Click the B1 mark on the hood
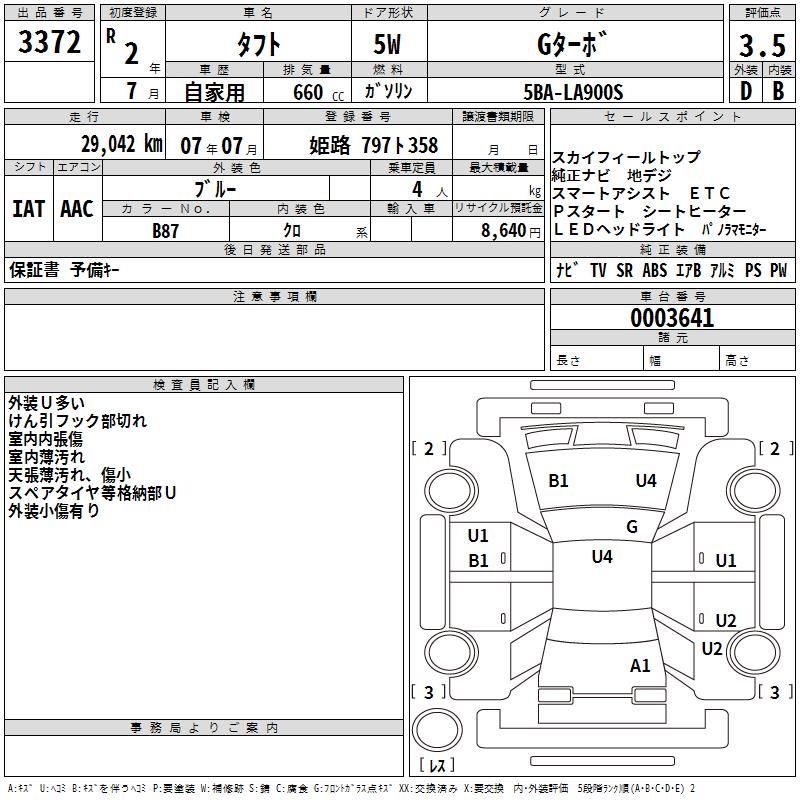 pyautogui.click(x=558, y=481)
